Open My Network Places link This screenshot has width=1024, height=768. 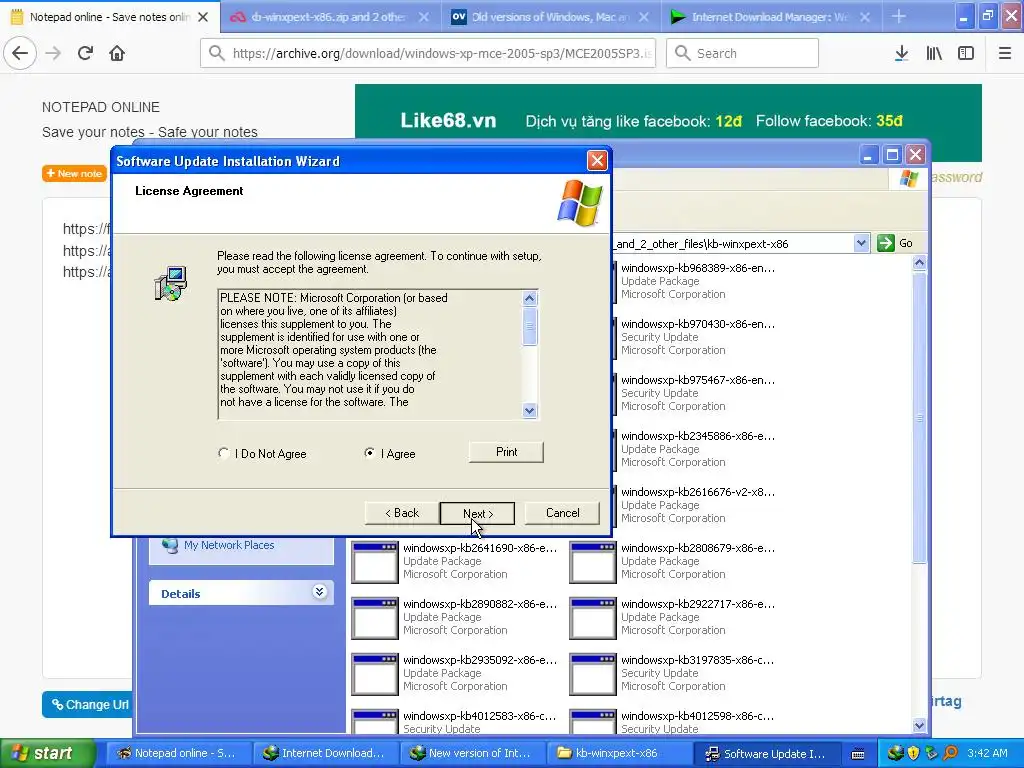pyautogui.click(x=229, y=545)
